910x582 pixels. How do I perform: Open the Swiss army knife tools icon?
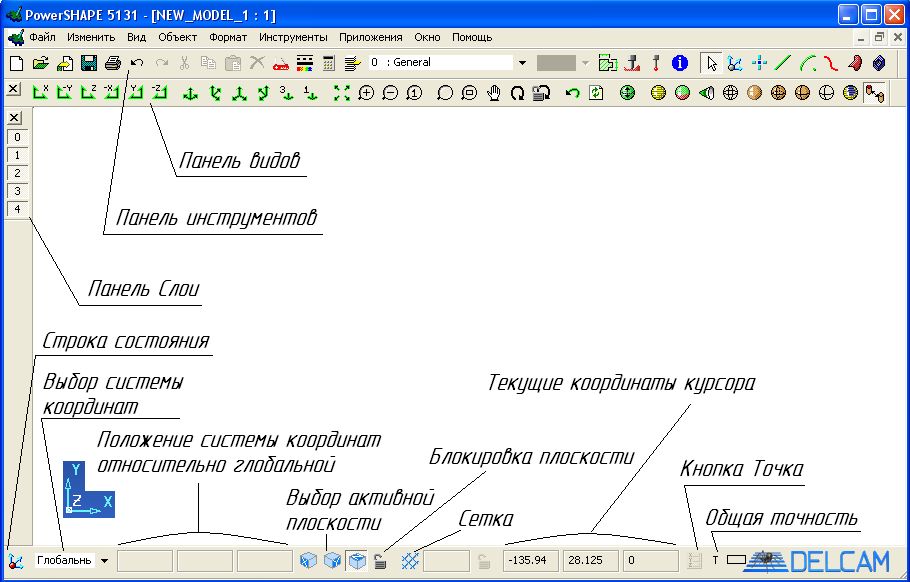tap(281, 63)
